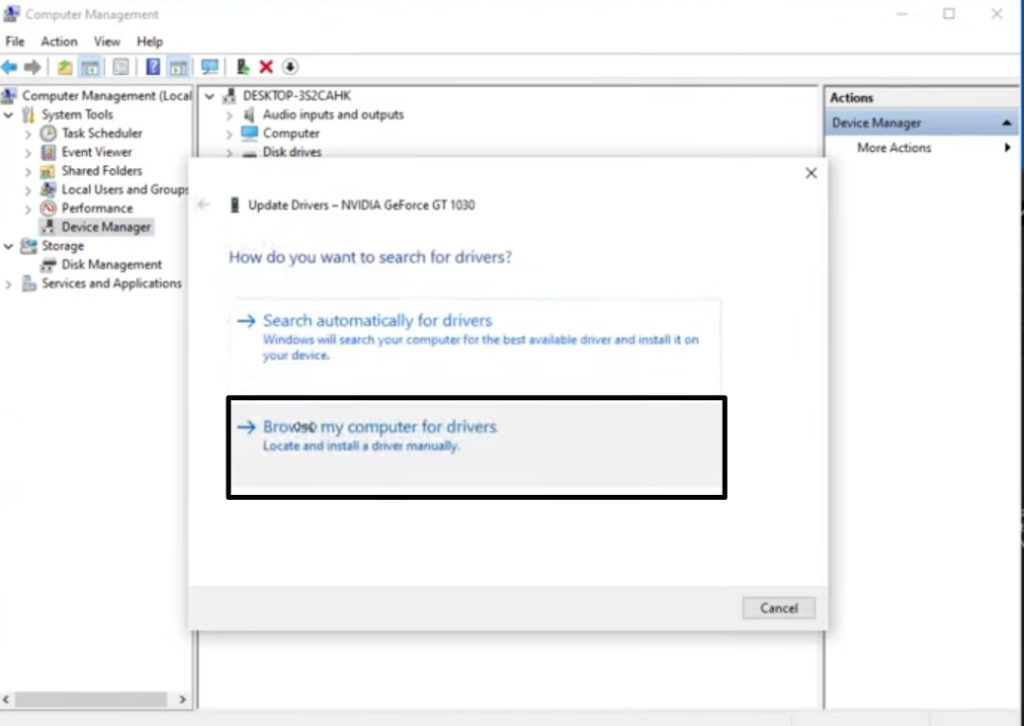The width and height of the screenshot is (1024, 726).
Task: Click the Local Users and Groups icon
Action: click(48, 190)
